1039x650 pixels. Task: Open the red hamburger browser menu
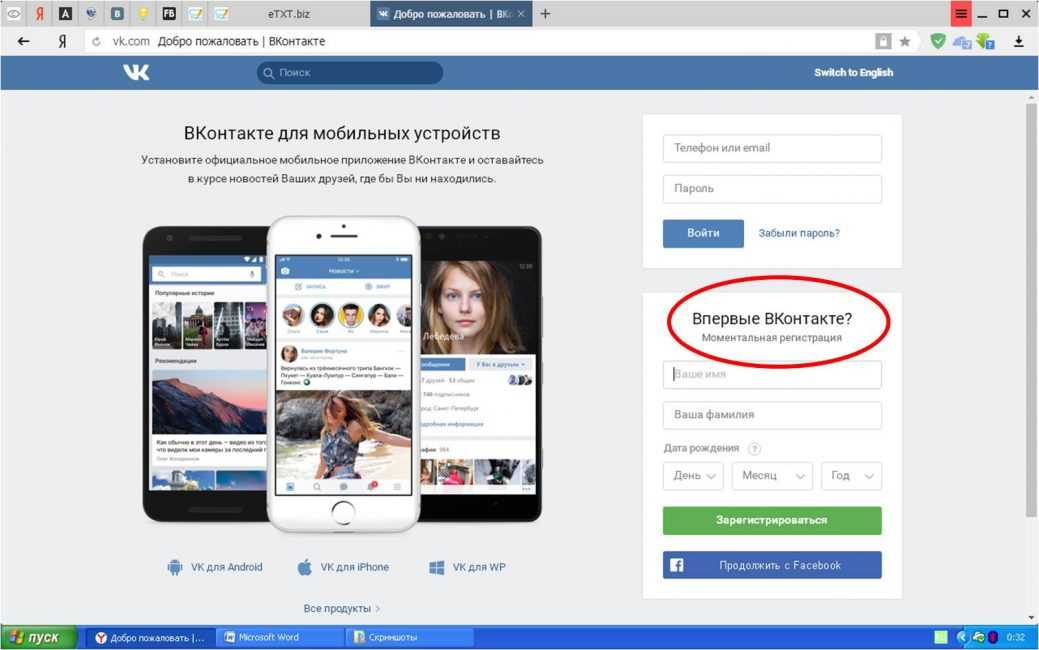coord(961,14)
